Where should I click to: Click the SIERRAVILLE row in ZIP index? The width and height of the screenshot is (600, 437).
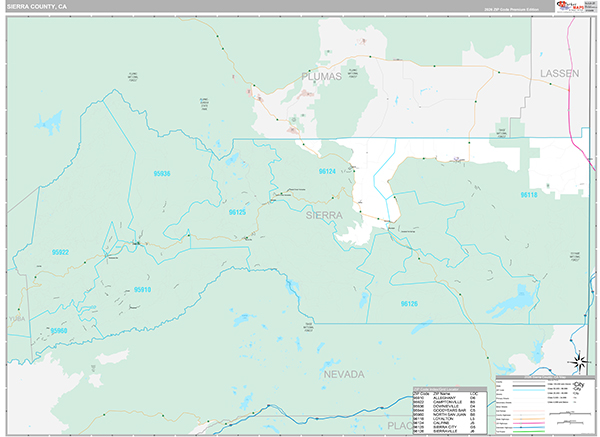coord(445,431)
